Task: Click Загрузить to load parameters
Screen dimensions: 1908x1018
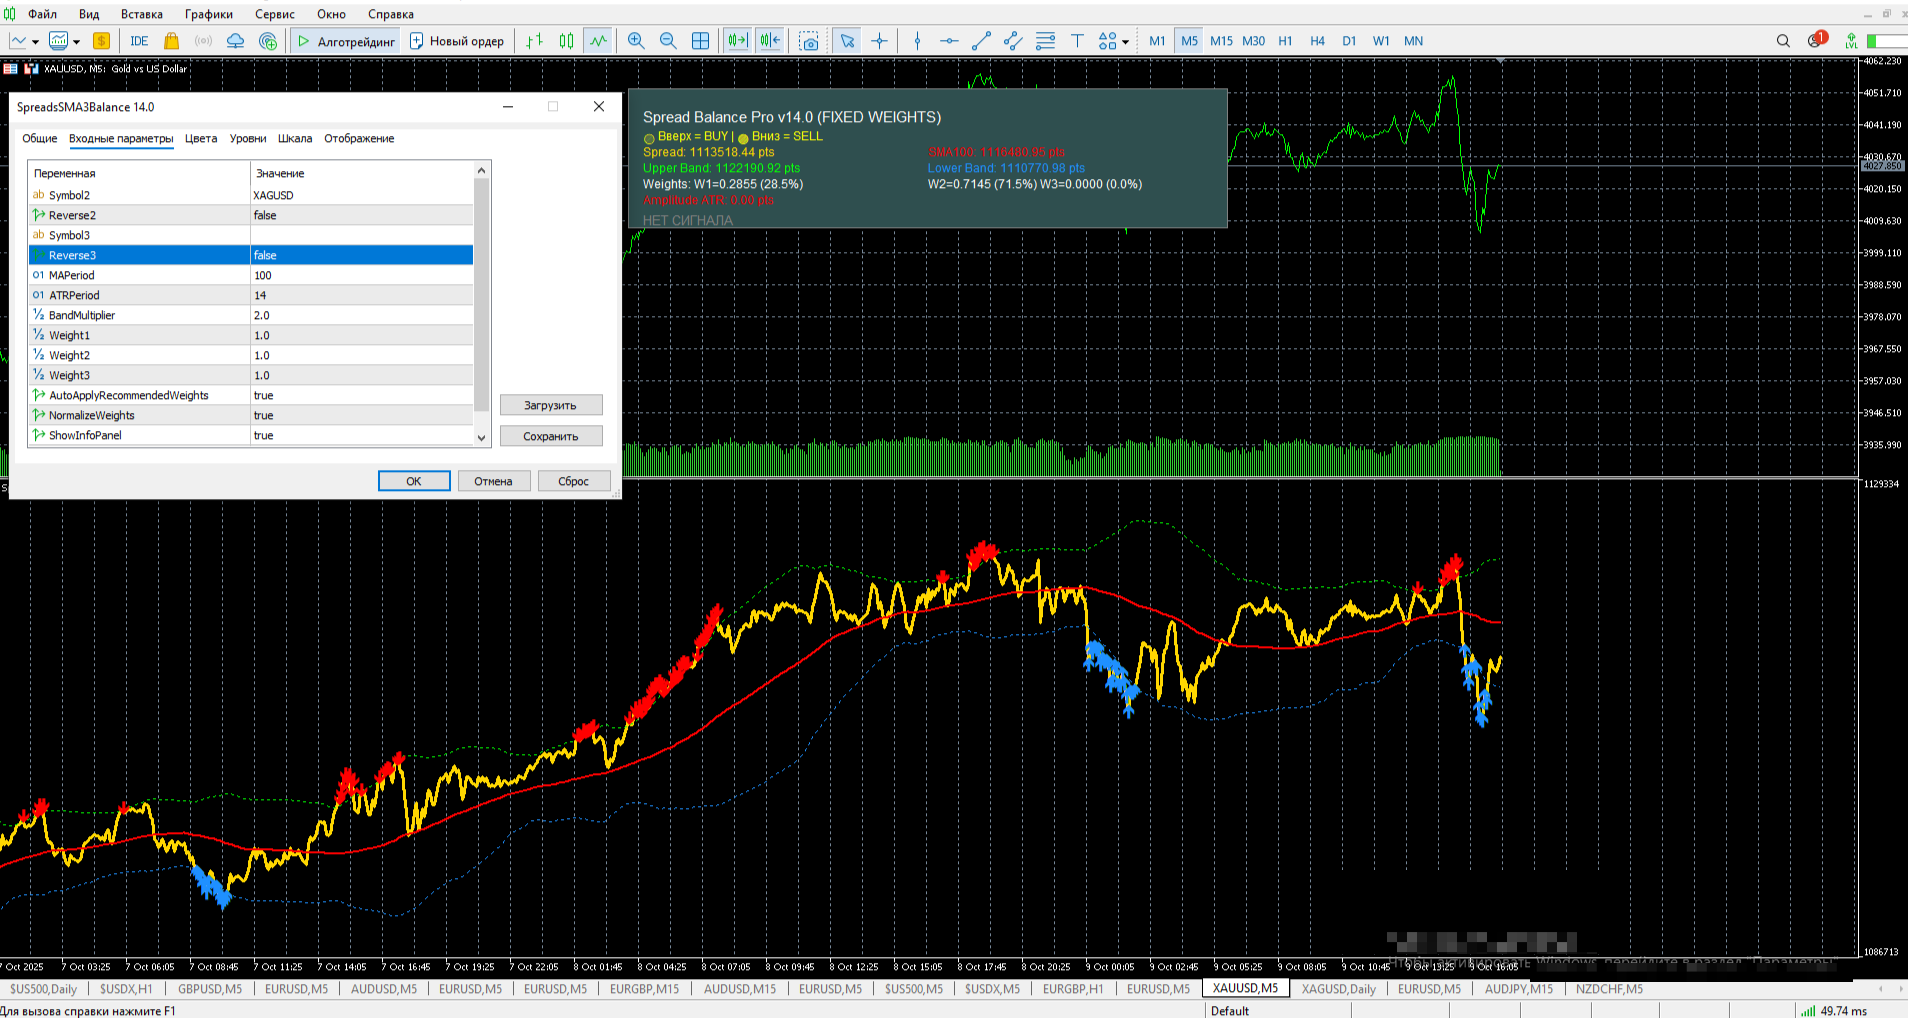Action: (x=551, y=405)
